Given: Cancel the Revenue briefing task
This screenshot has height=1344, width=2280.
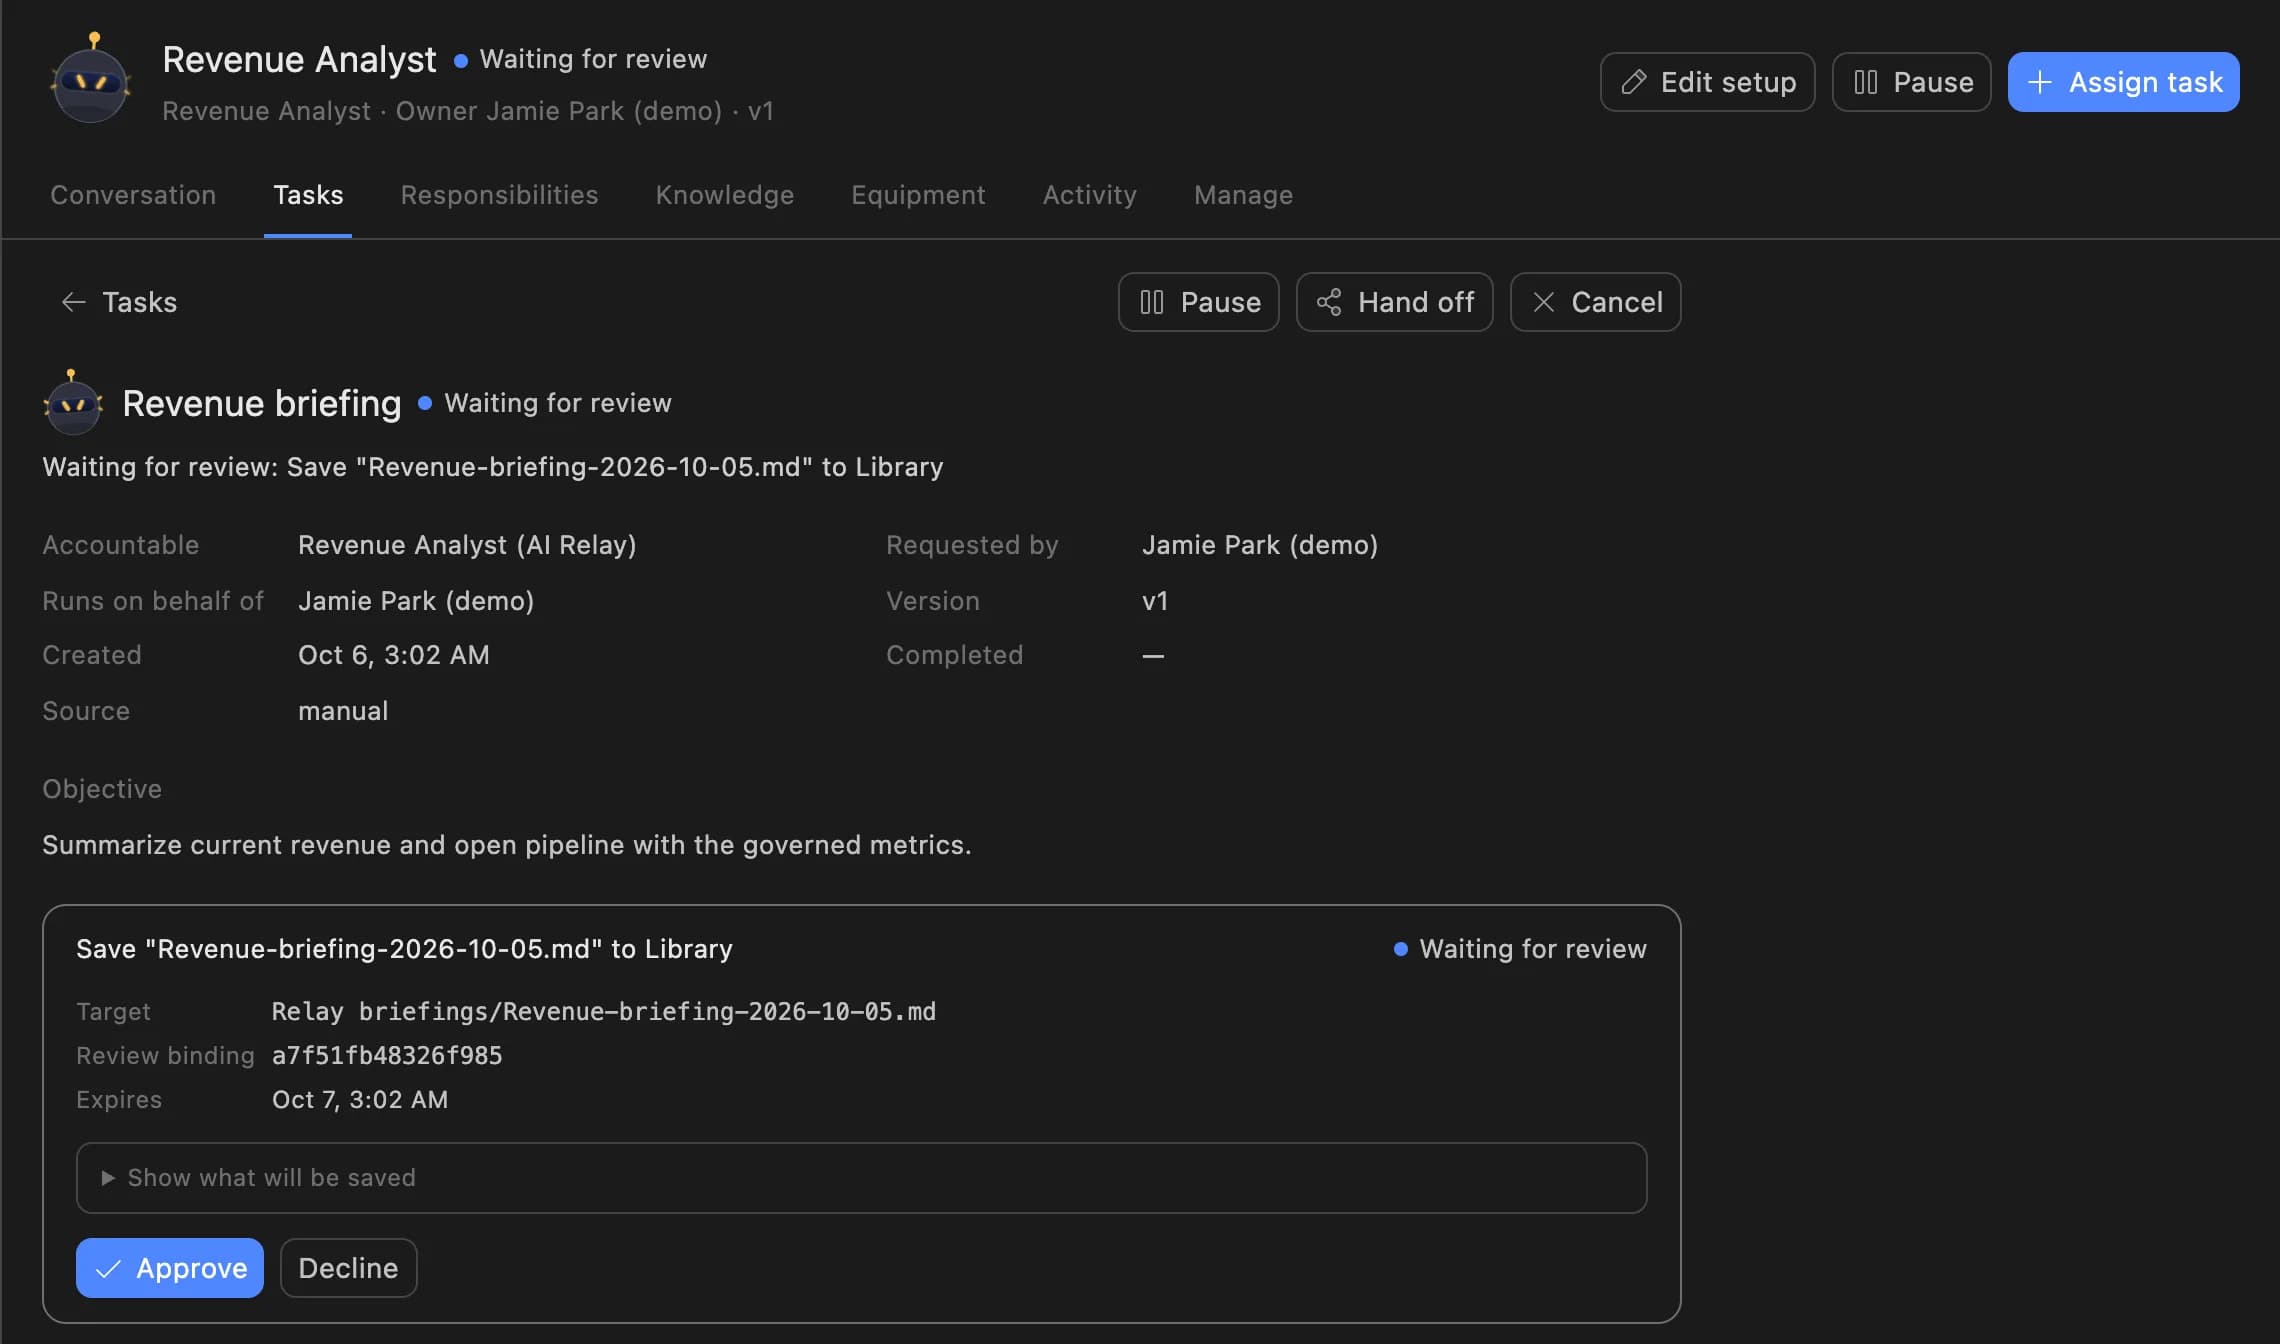Looking at the screenshot, I should click(1595, 302).
